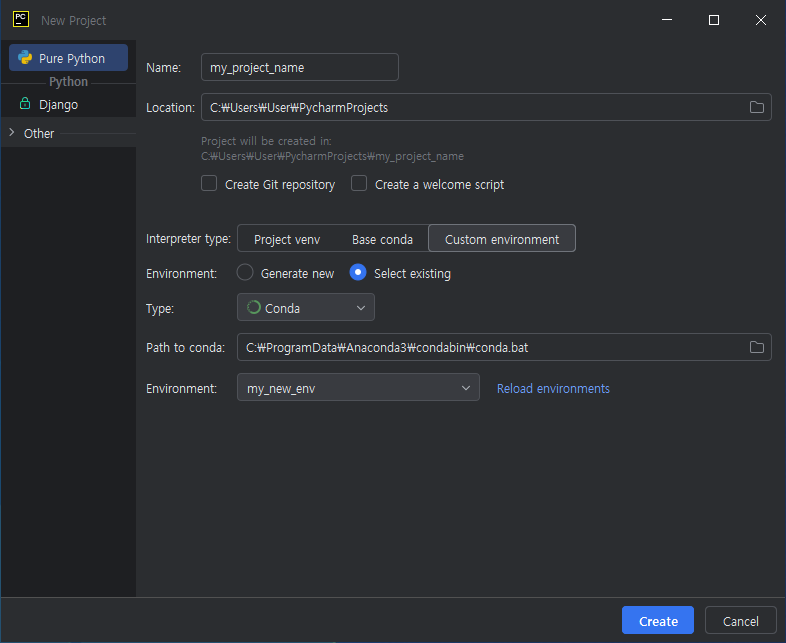Viewport: 786px width, 643px height.
Task: Select the Python logo icon for Pure Python
Action: [25, 58]
